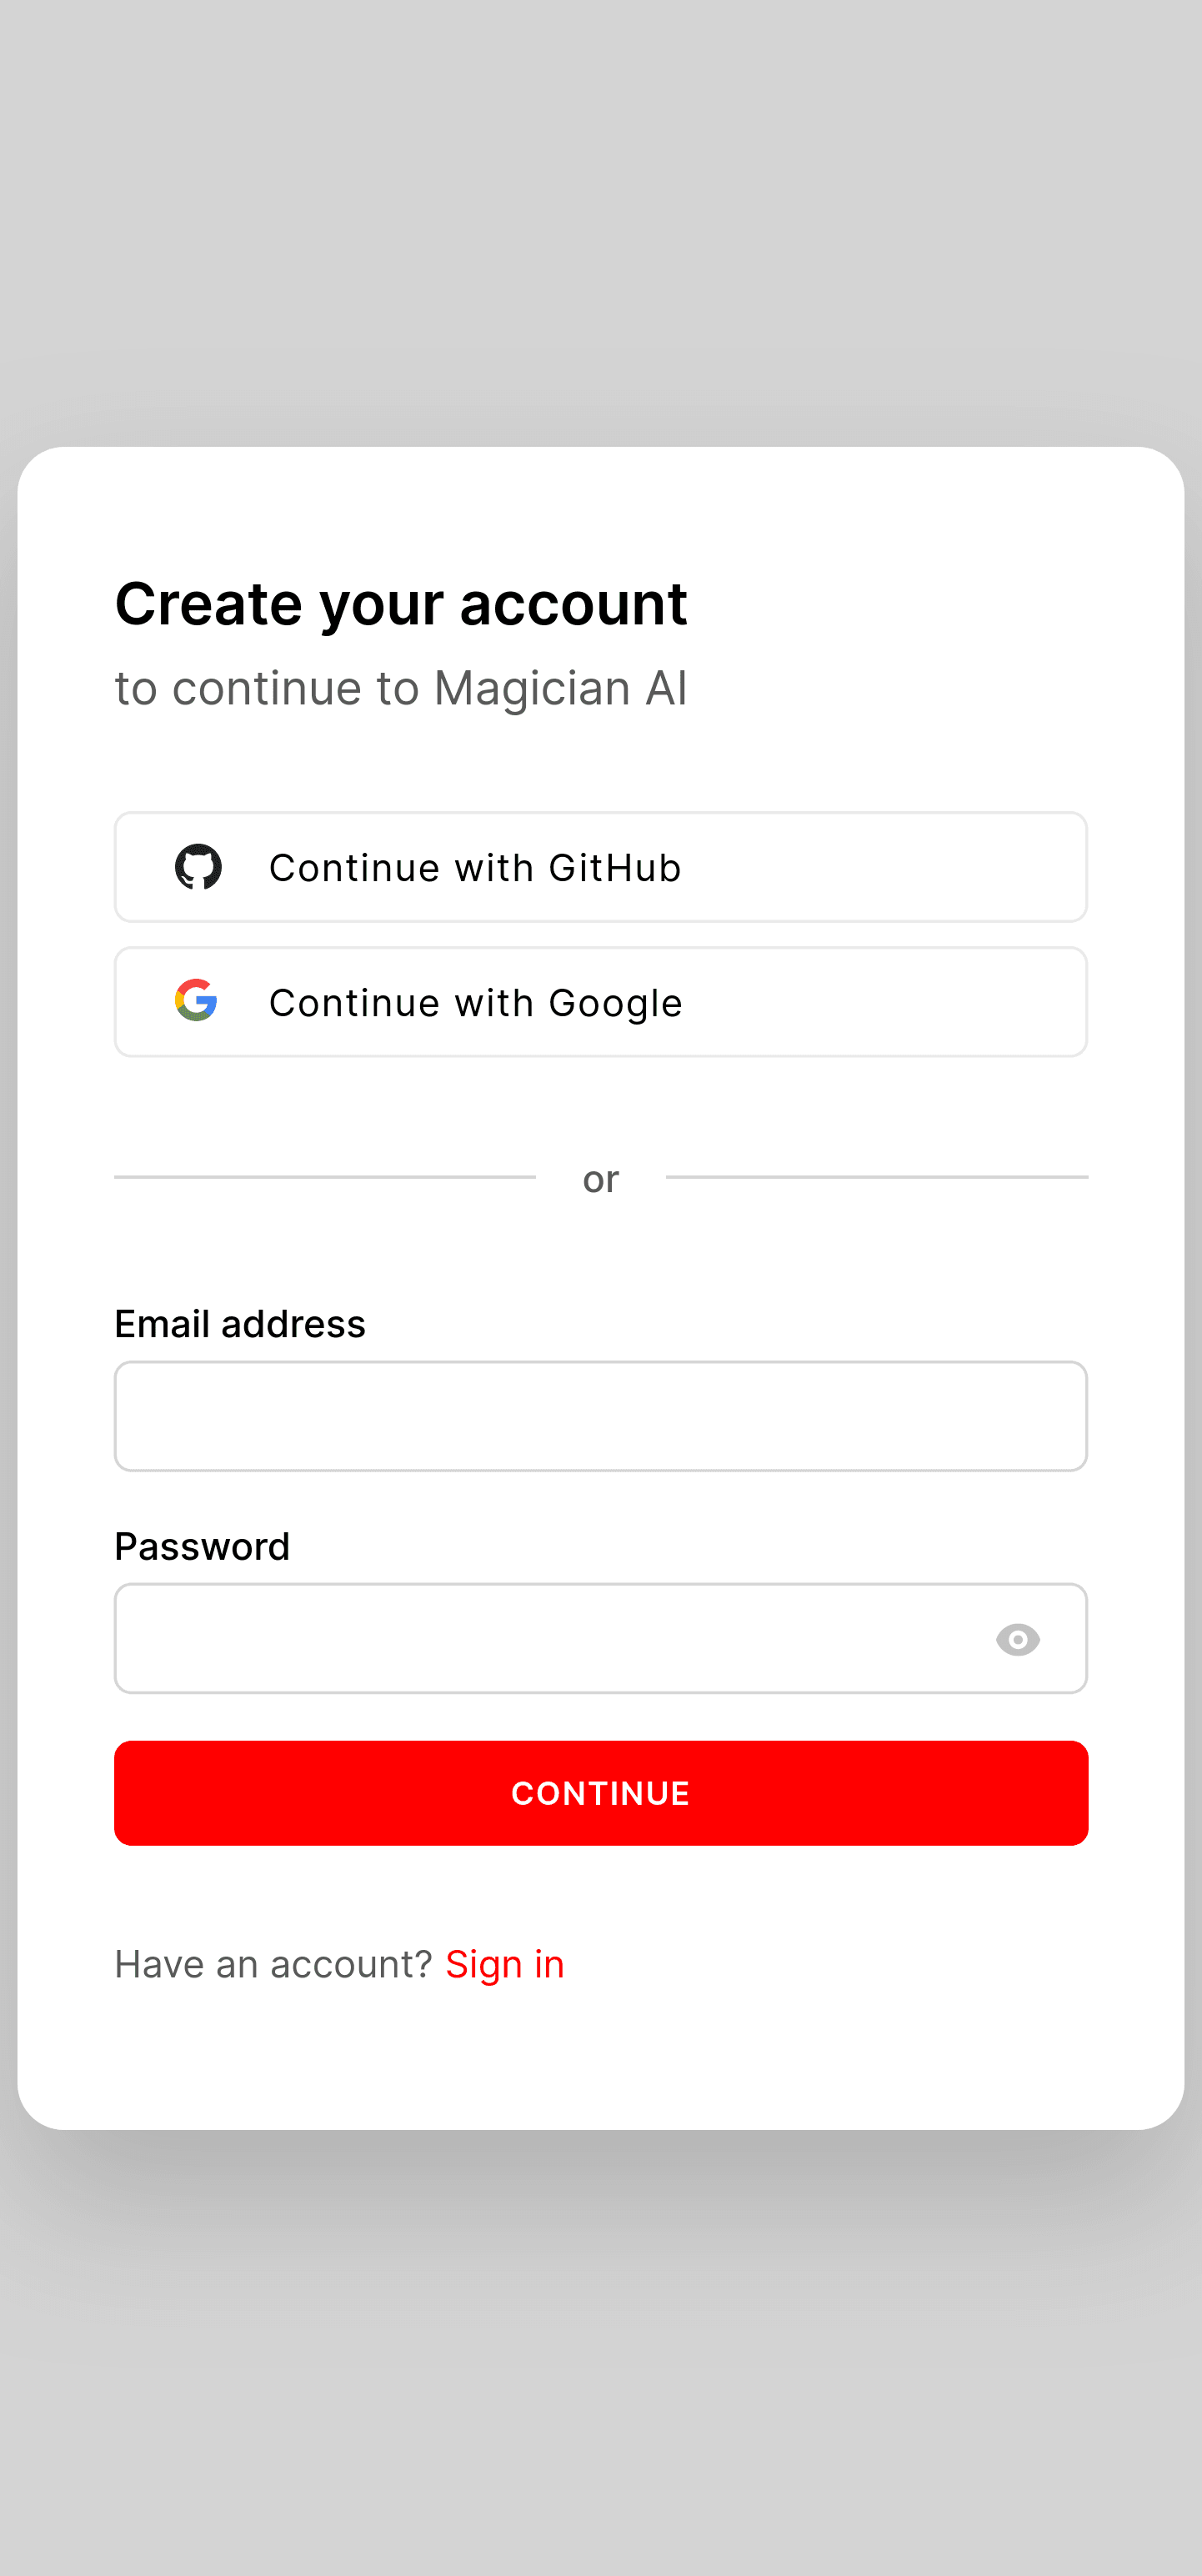The height and width of the screenshot is (2576, 1202).
Task: Click the multicolored Google G logo
Action: (x=196, y=1000)
